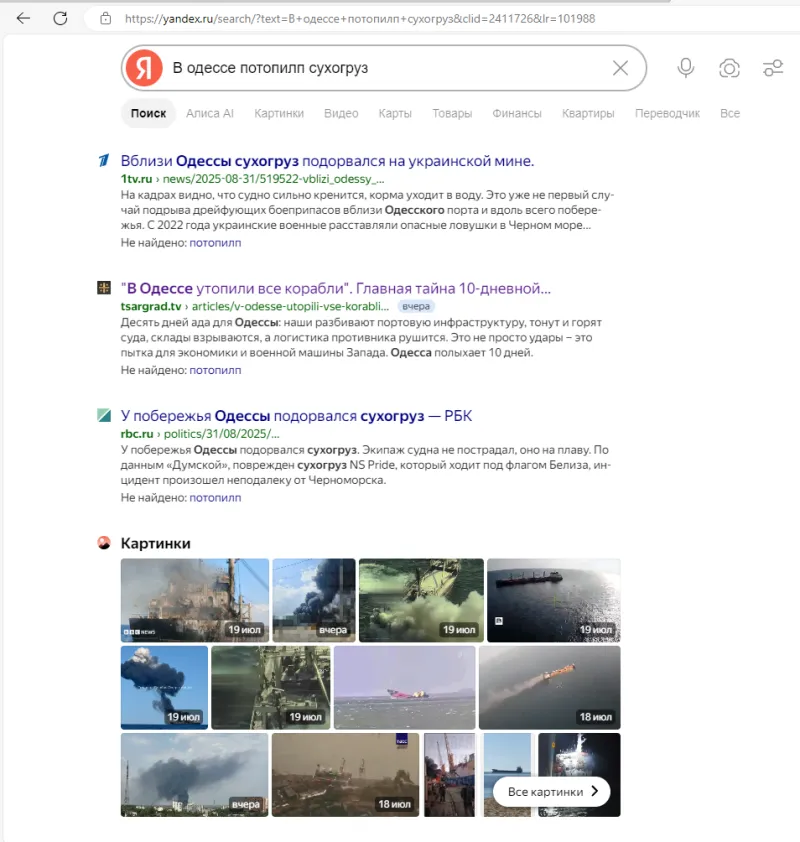
Task: Open 1tv.ru news/2025-08-31 path link
Action: click(x=273, y=179)
